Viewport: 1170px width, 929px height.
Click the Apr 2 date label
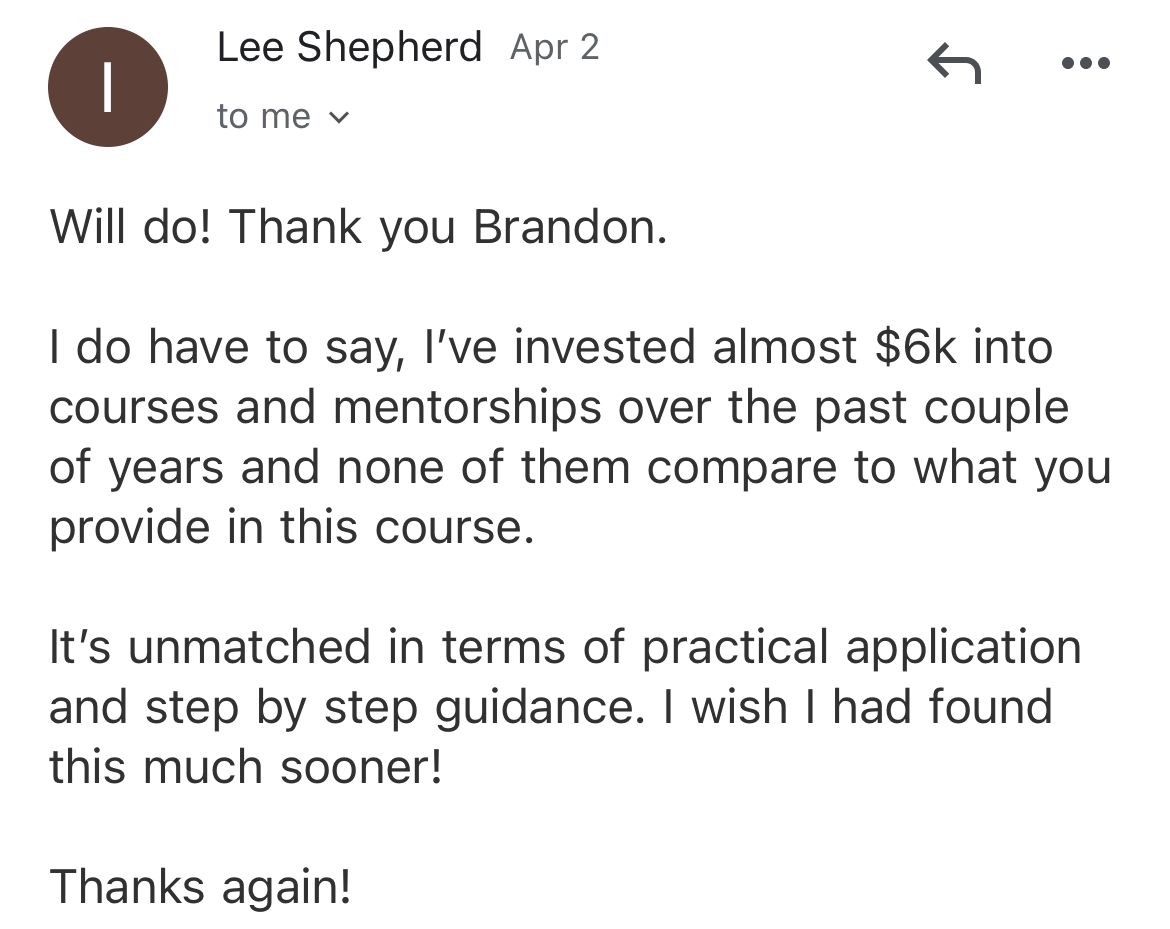coord(554,47)
